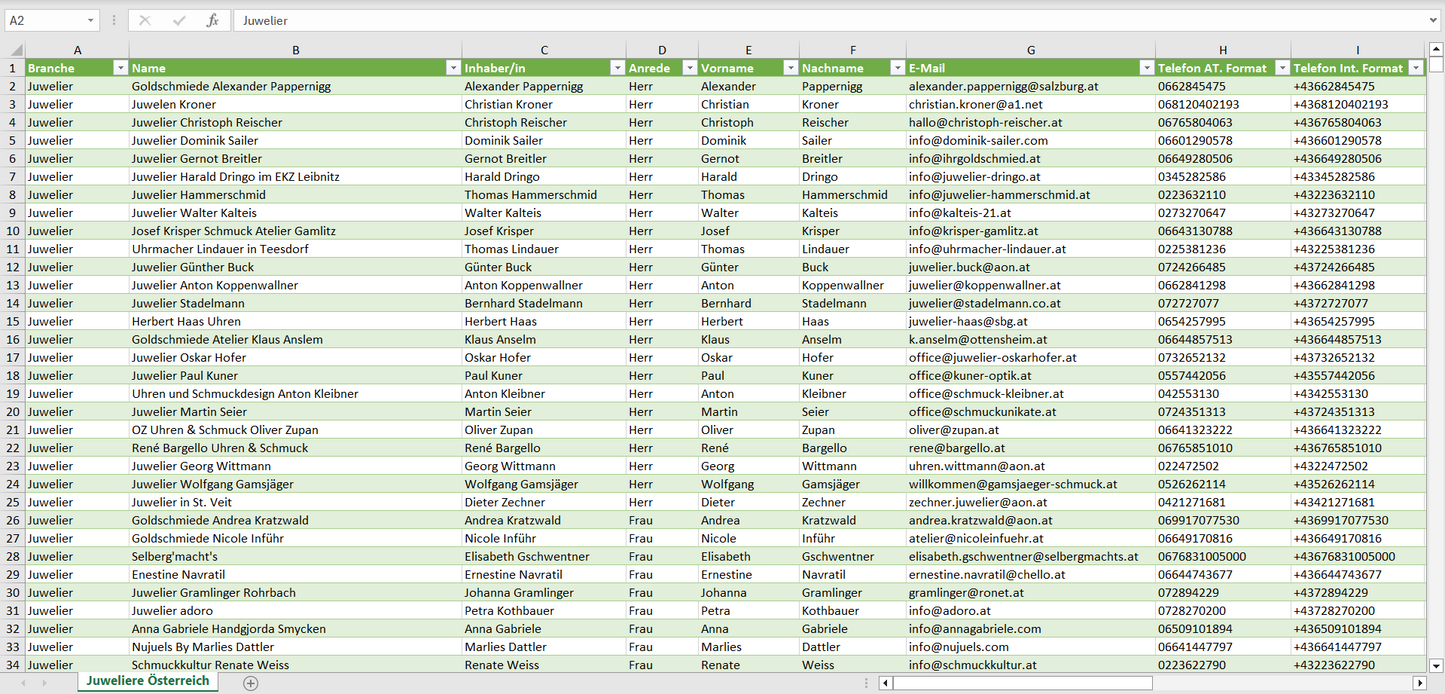Viewport: 1445px width, 694px height.
Task: Open the Telefon Int. Format filter dropdown
Action: click(1415, 68)
